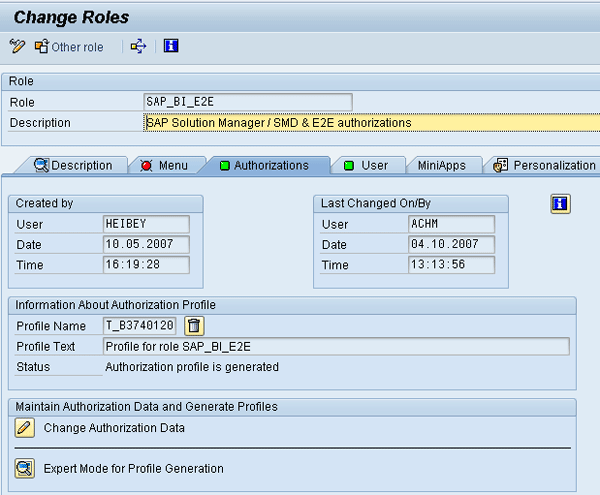Open the Personalization tab
The image size is (600, 495).
click(545, 165)
